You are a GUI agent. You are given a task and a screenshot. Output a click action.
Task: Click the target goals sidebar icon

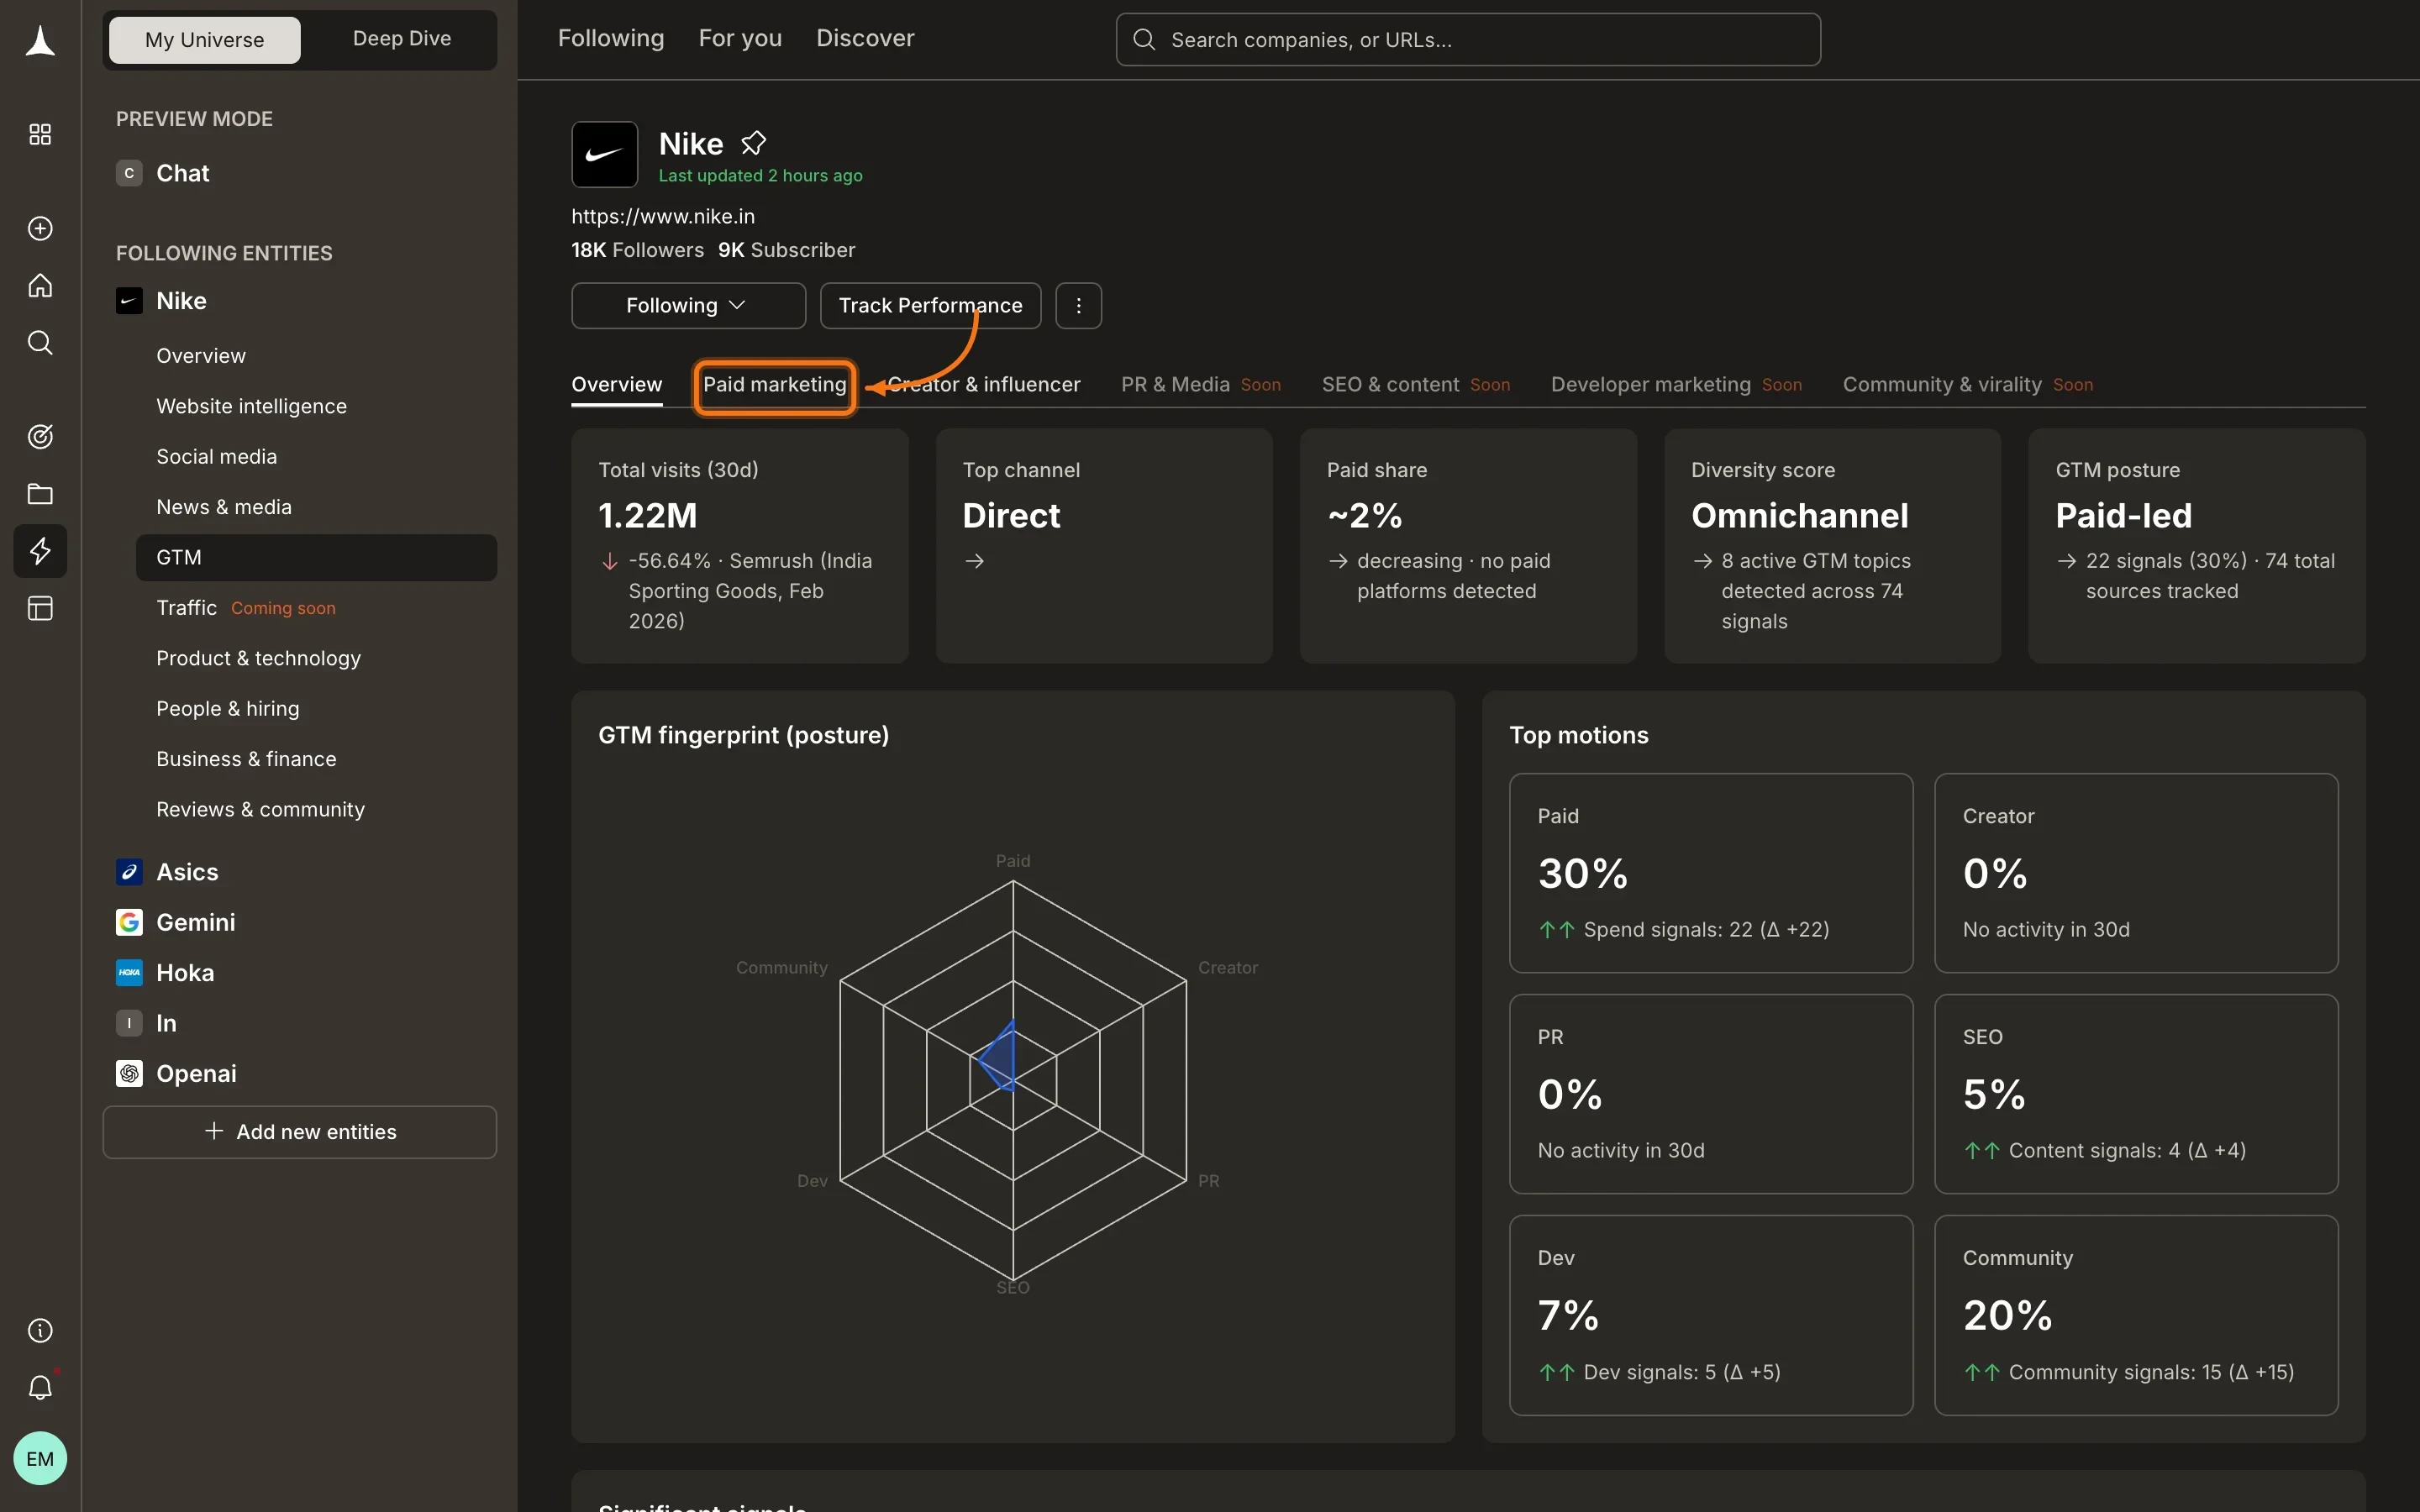[40, 436]
